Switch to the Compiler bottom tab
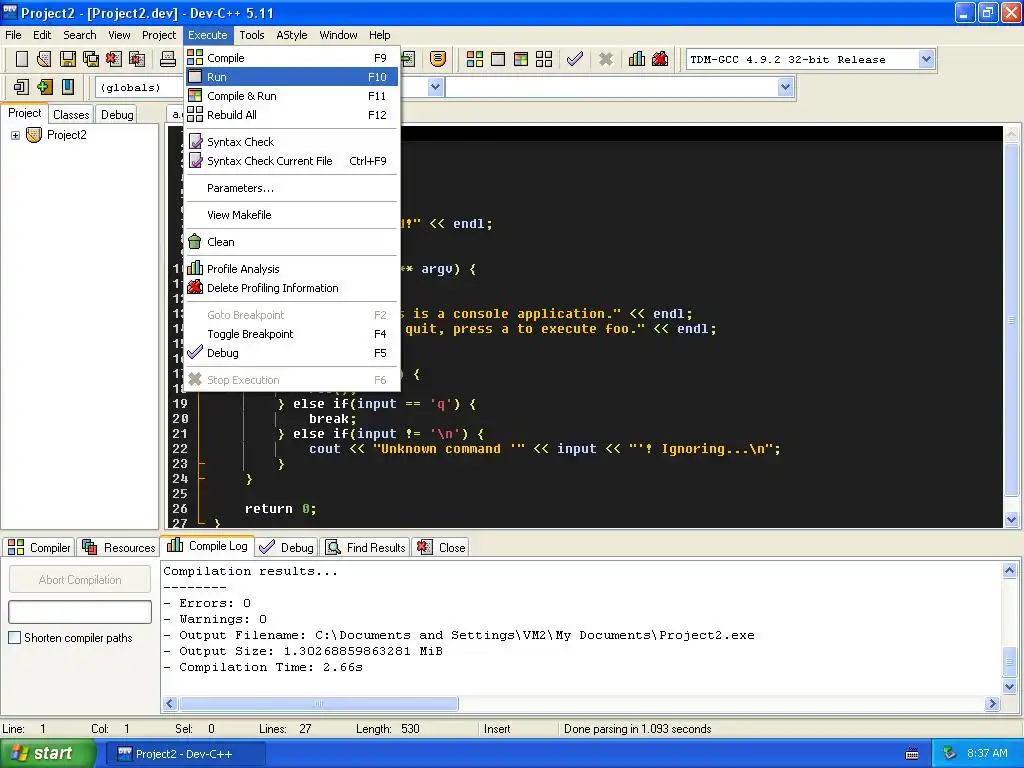 click(39, 547)
